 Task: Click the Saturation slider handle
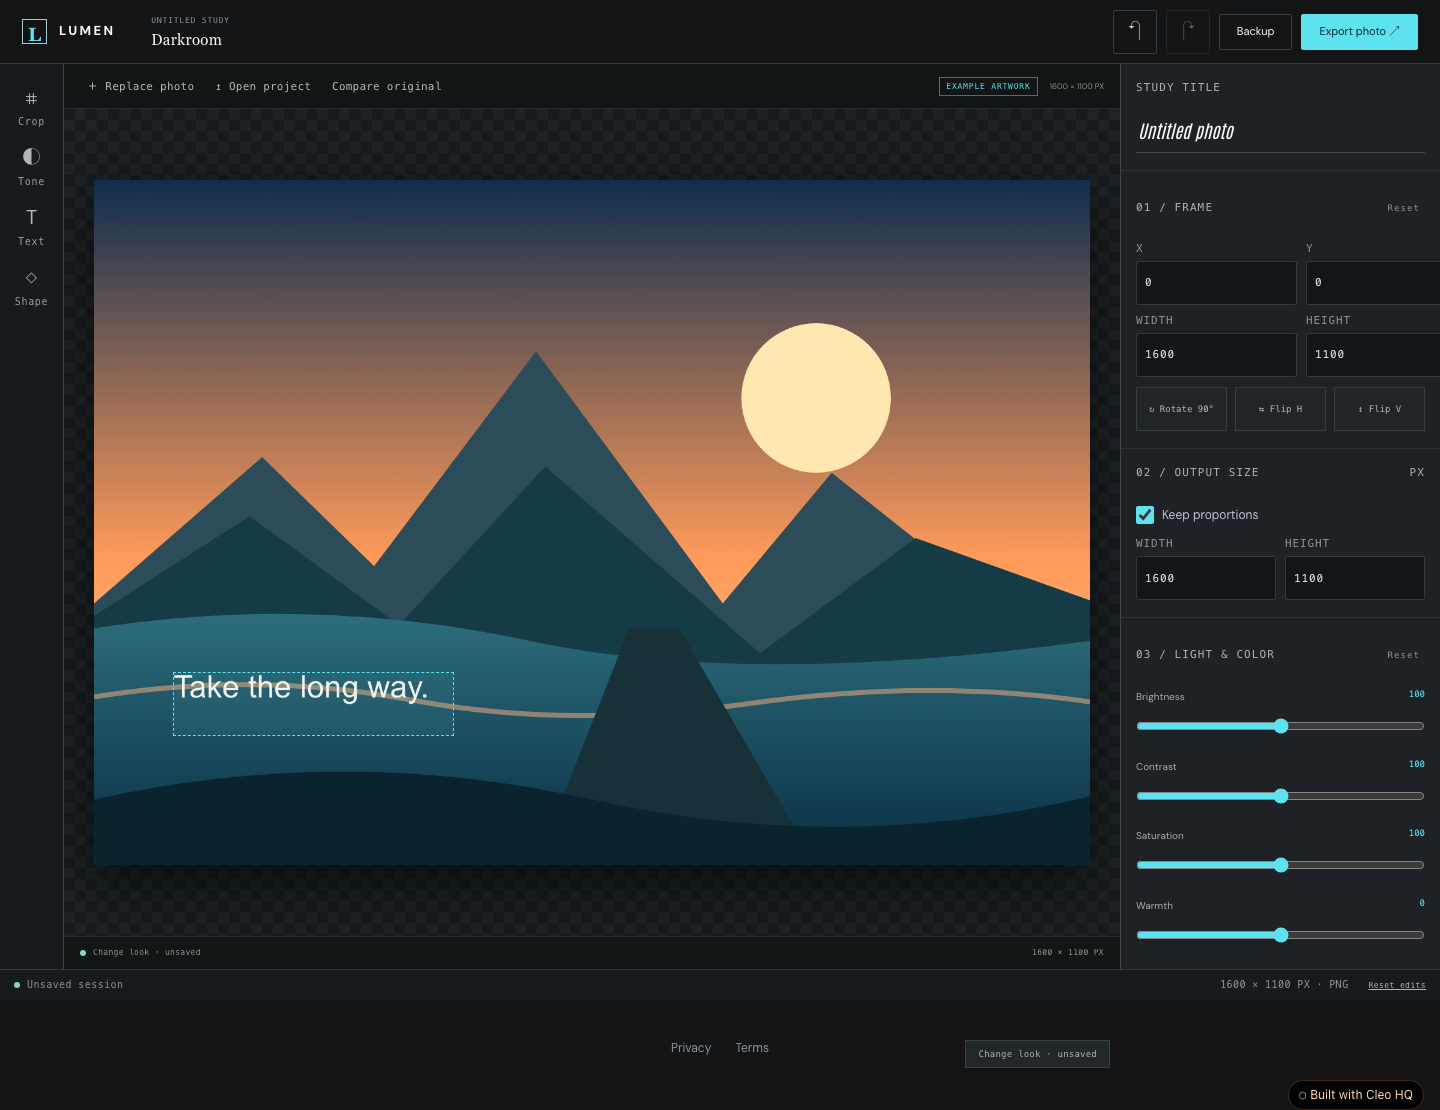pos(1281,865)
